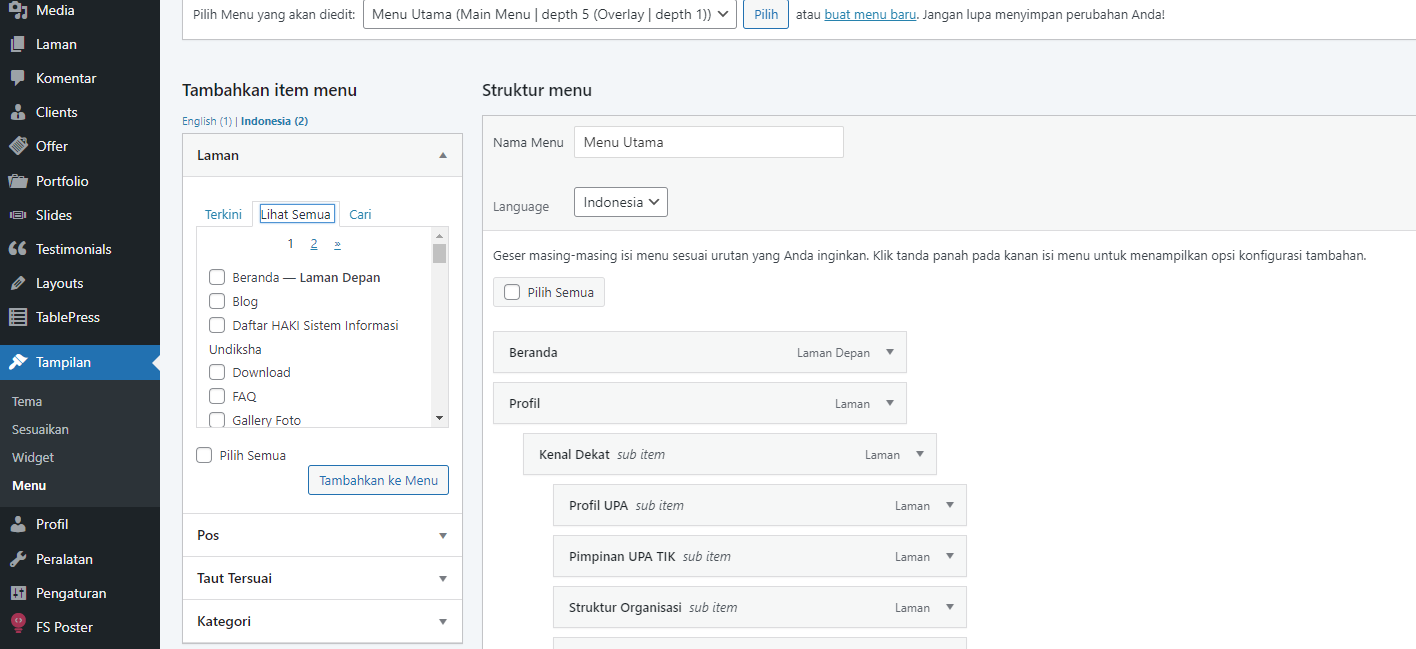The image size is (1416, 649).
Task: Click the Peralatan wrench icon
Action: [x=18, y=559]
